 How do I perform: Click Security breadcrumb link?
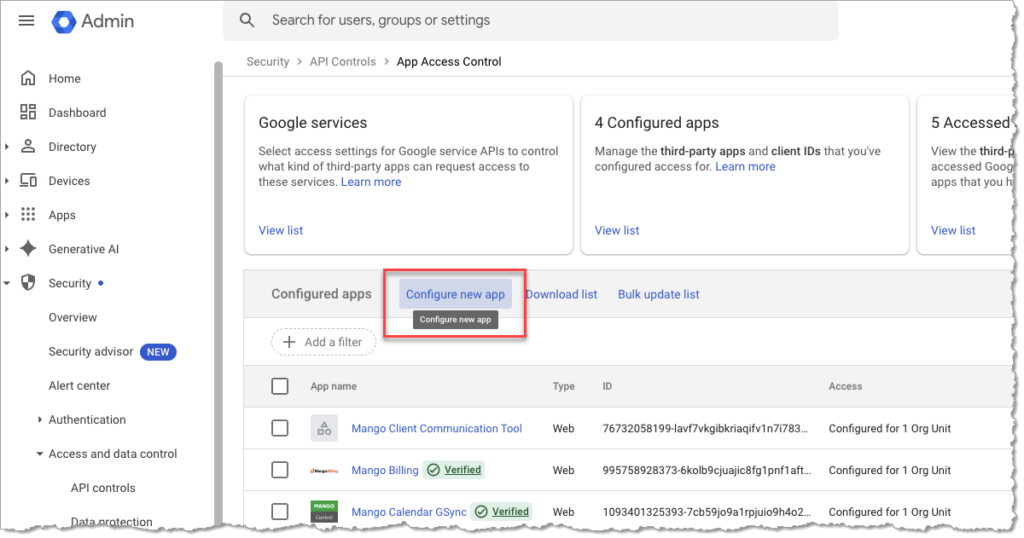[268, 61]
